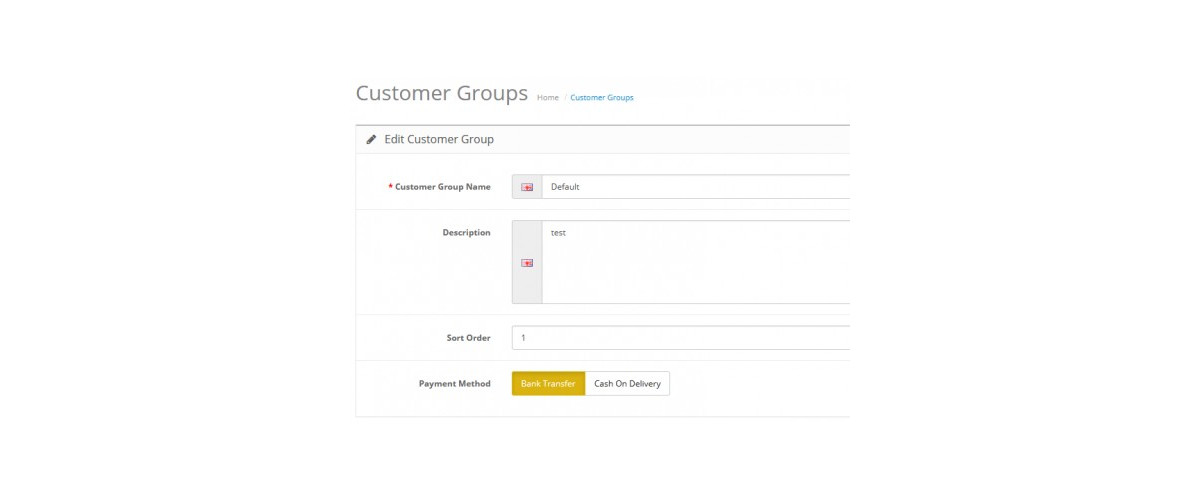
Task: Click inside the Description text area
Action: 696,262
